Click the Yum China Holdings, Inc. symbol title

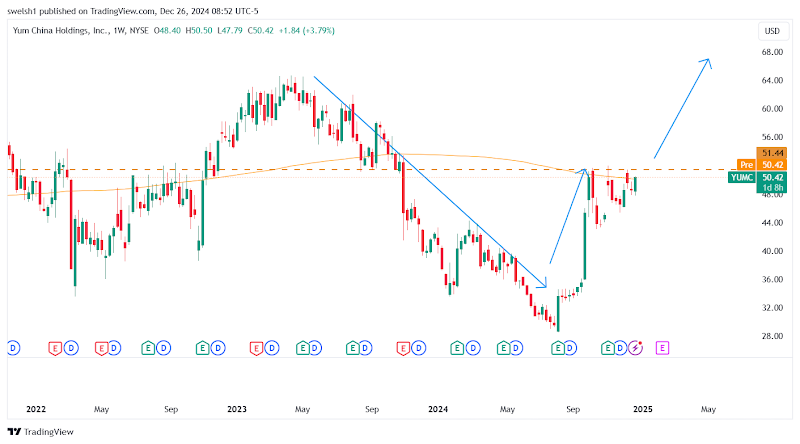click(x=61, y=31)
